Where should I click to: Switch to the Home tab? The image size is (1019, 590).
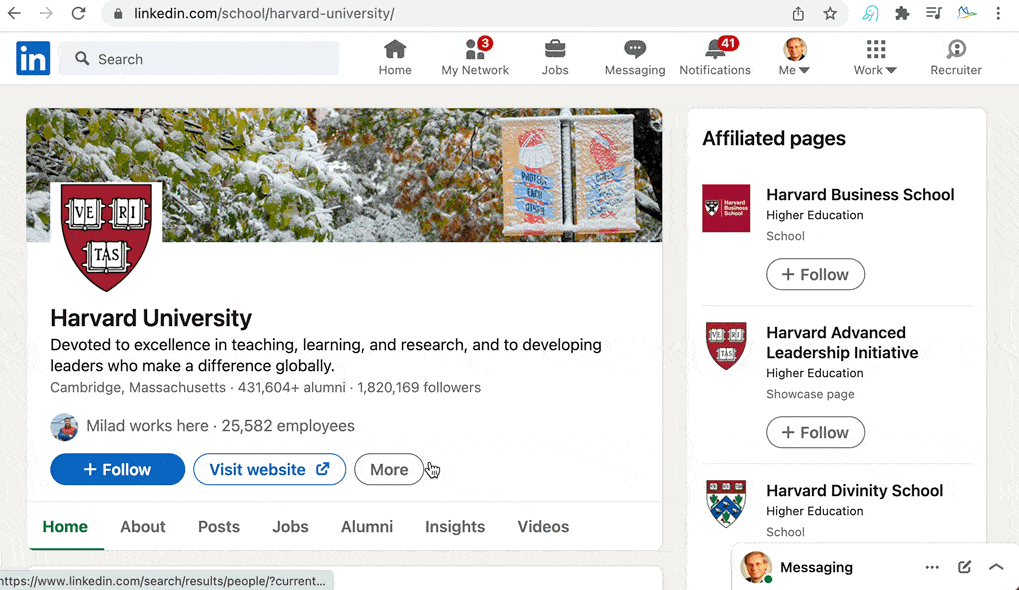coord(65,526)
